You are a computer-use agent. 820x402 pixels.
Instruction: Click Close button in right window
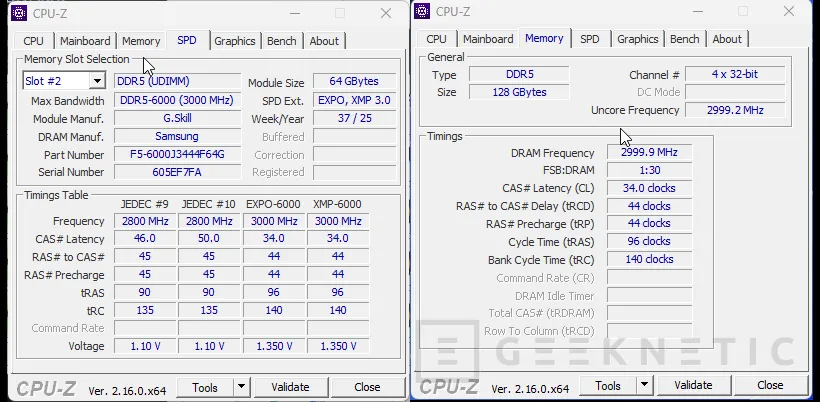tap(770, 385)
